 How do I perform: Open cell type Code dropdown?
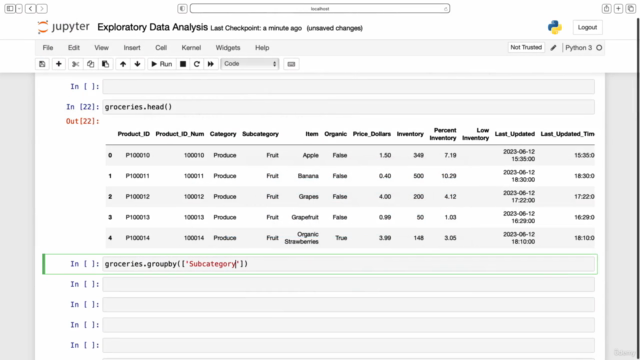250,64
